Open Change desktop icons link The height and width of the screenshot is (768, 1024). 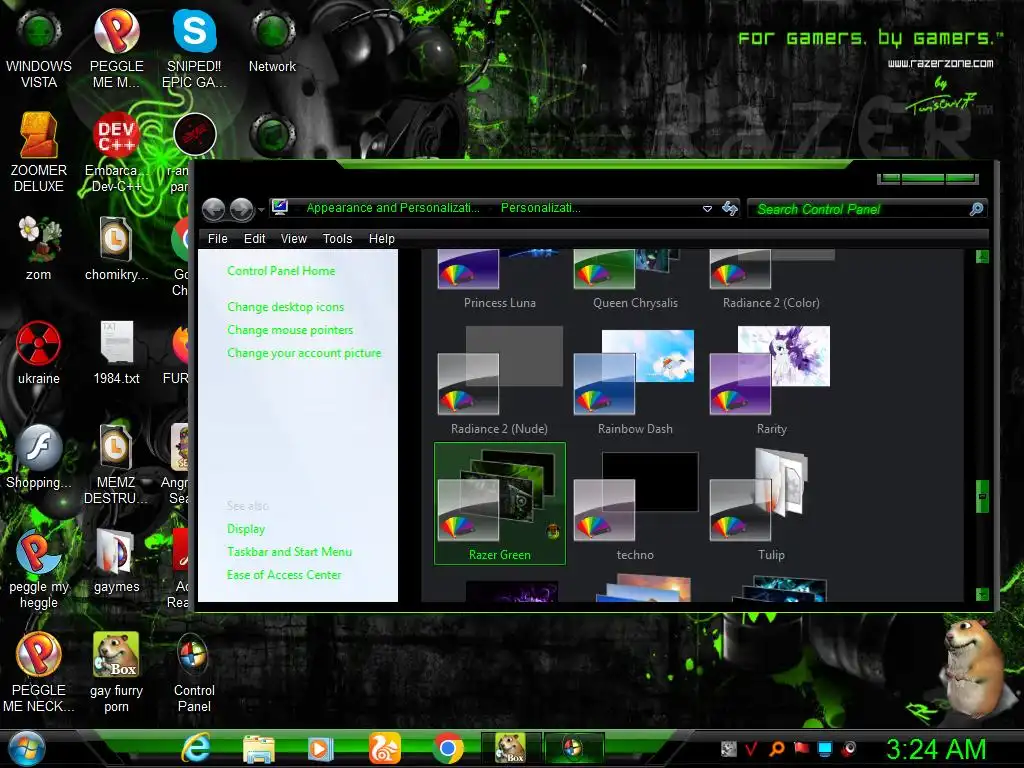(285, 307)
